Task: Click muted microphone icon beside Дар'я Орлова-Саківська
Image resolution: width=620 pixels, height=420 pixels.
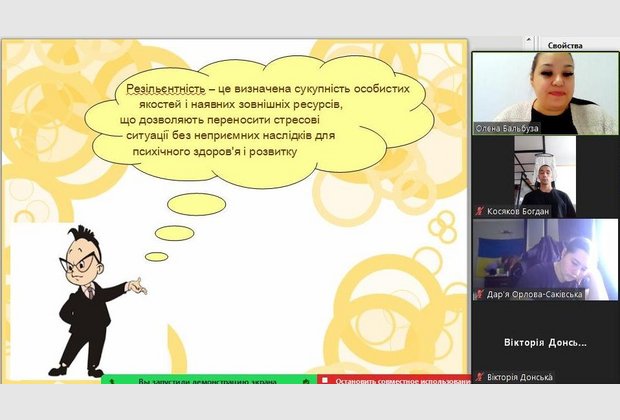Action: coord(480,294)
